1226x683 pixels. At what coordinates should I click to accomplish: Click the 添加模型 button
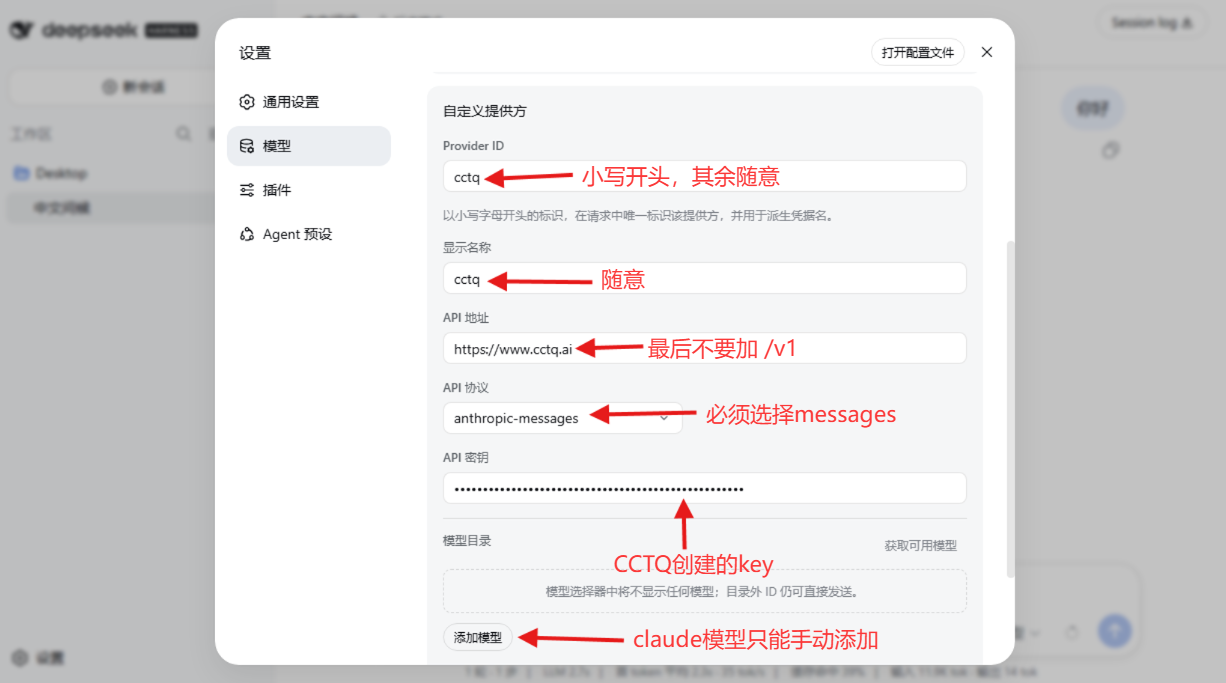coord(478,637)
